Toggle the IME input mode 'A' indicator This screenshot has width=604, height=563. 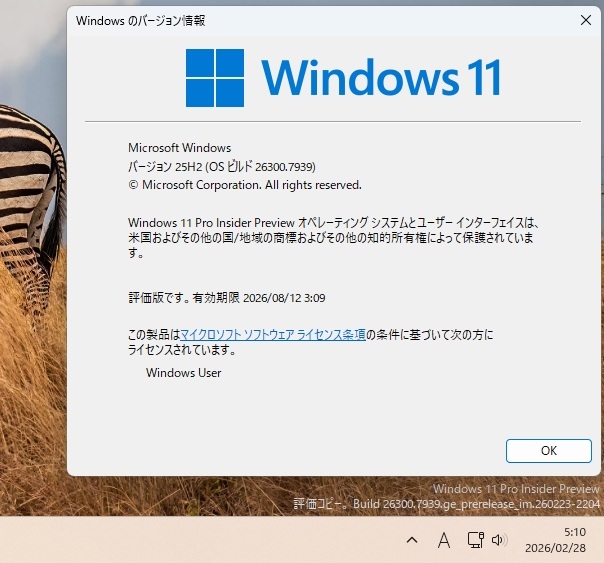444,540
